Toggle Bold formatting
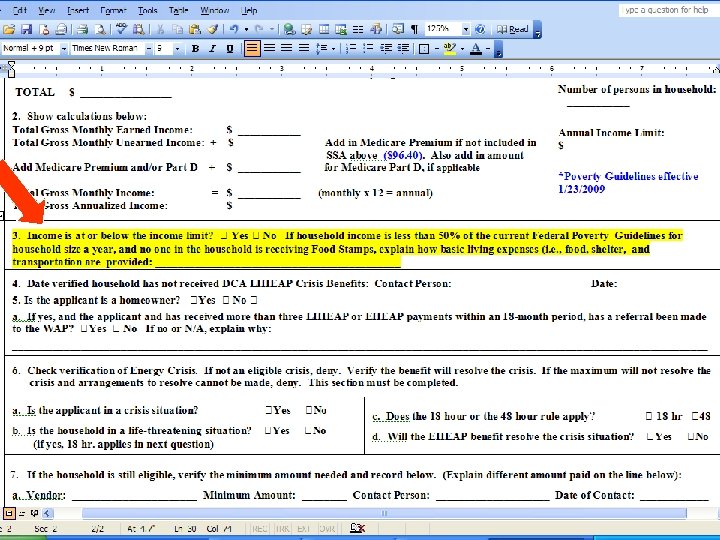The height and width of the screenshot is (540, 720). [x=195, y=48]
